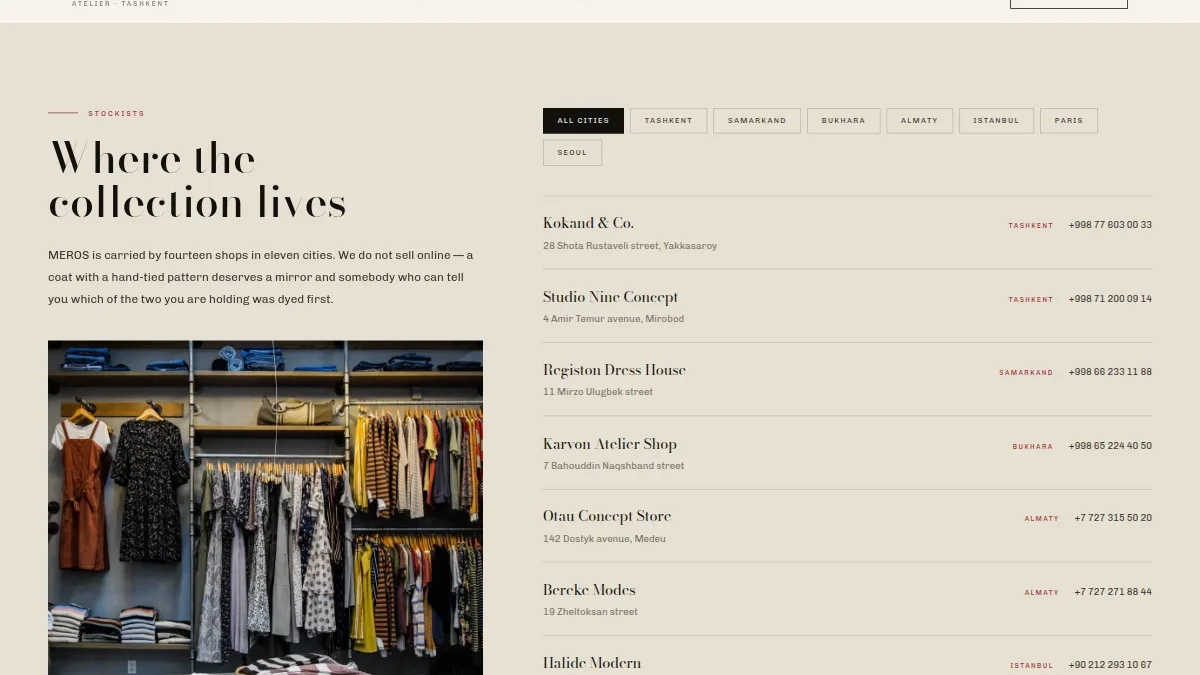Filter stockists by Tashkent
This screenshot has width=1200, height=675.
(668, 121)
